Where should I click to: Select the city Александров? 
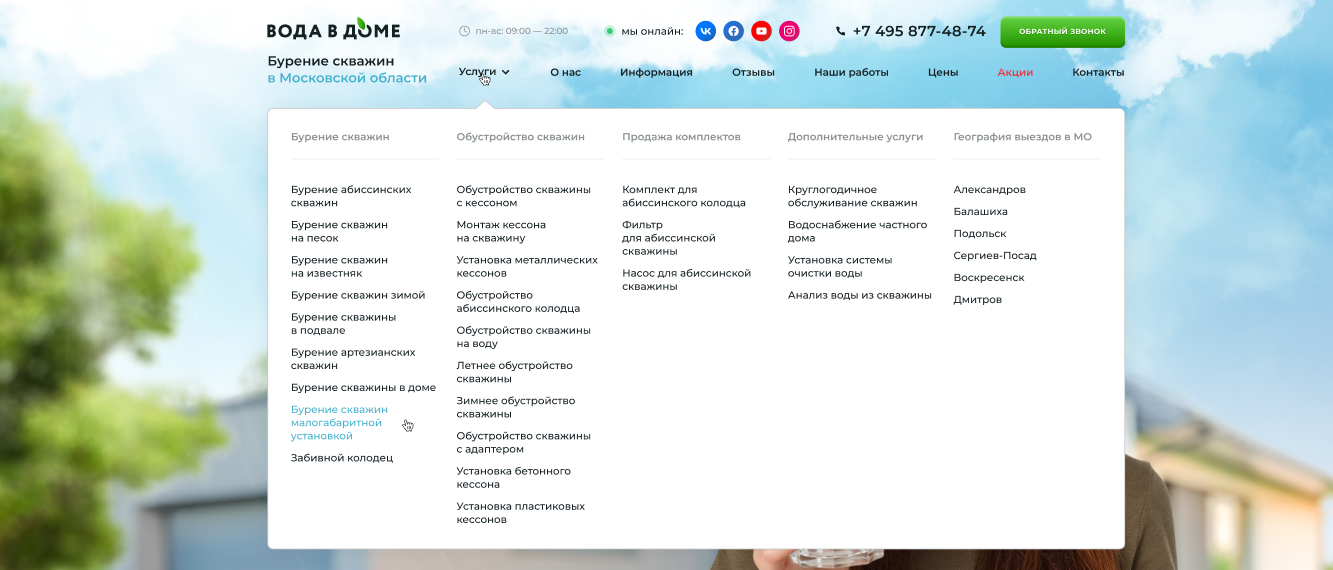pyautogui.click(x=989, y=190)
